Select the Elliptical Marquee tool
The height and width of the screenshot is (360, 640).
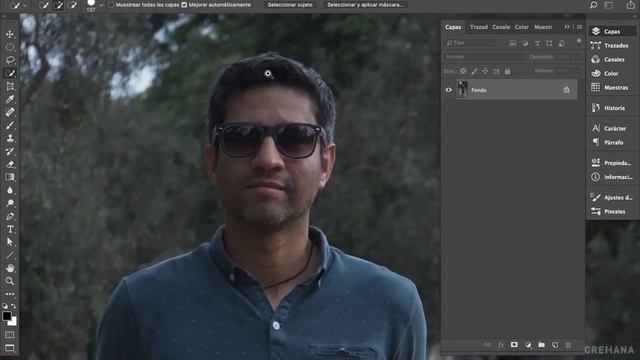10,47
